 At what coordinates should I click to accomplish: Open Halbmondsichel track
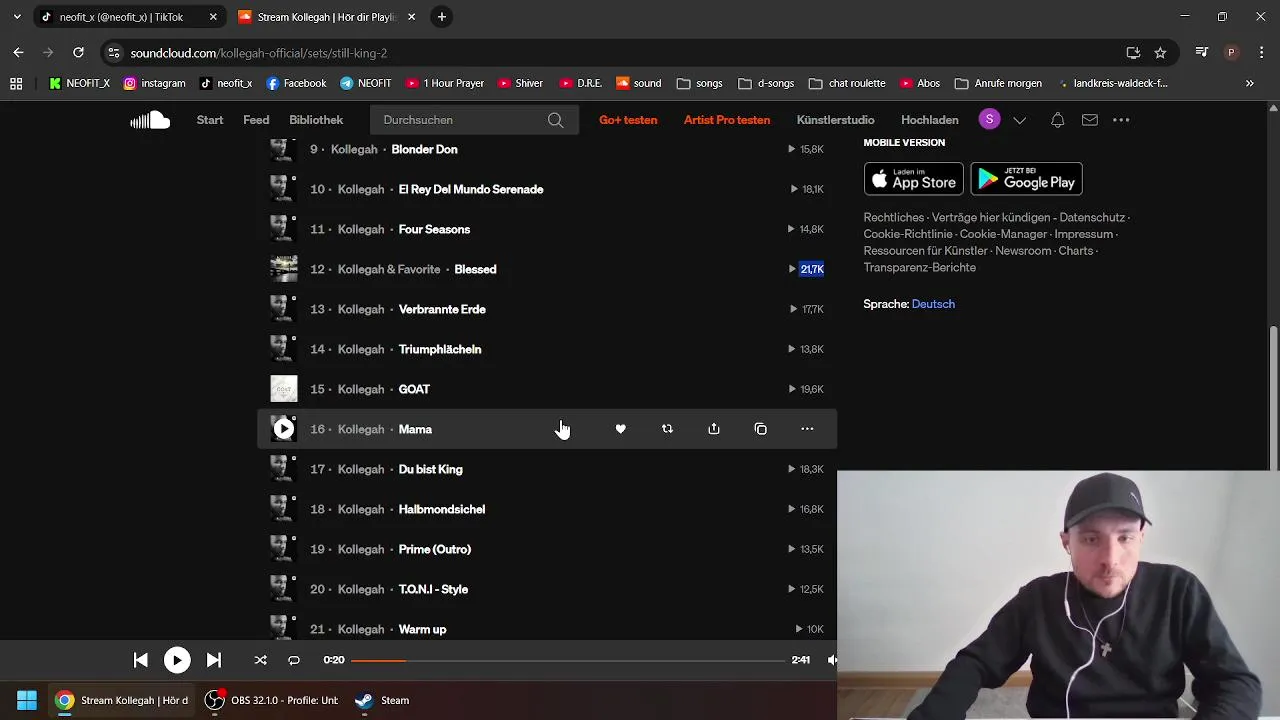[x=442, y=509]
